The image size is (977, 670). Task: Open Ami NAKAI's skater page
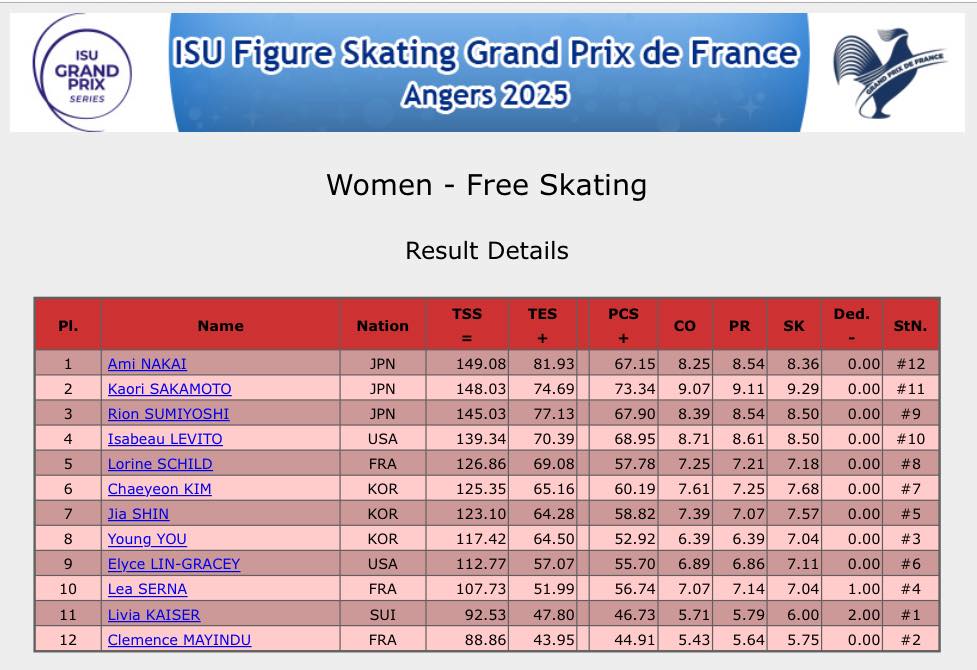tap(147, 364)
